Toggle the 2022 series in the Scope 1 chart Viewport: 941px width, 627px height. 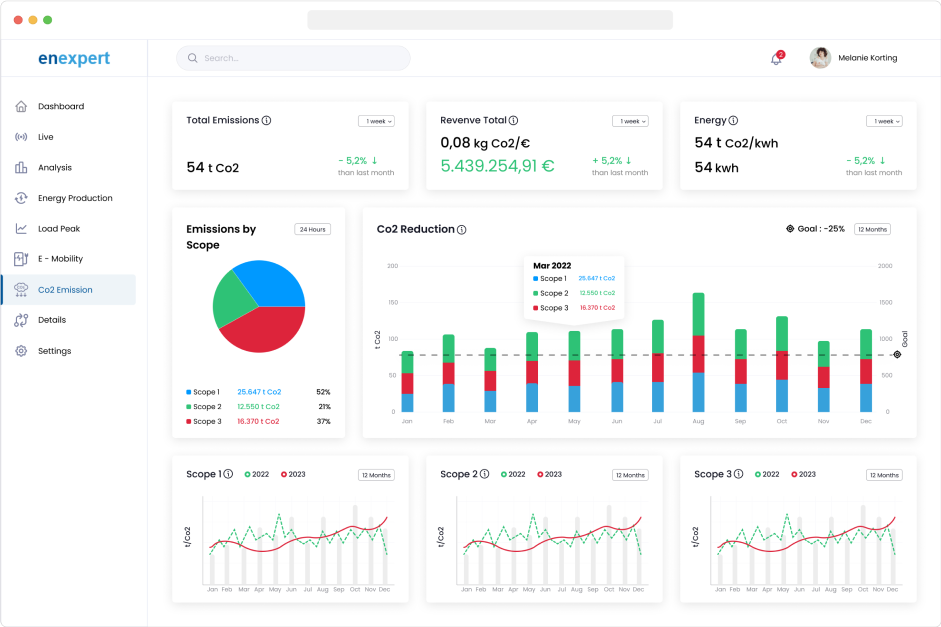(x=257, y=474)
